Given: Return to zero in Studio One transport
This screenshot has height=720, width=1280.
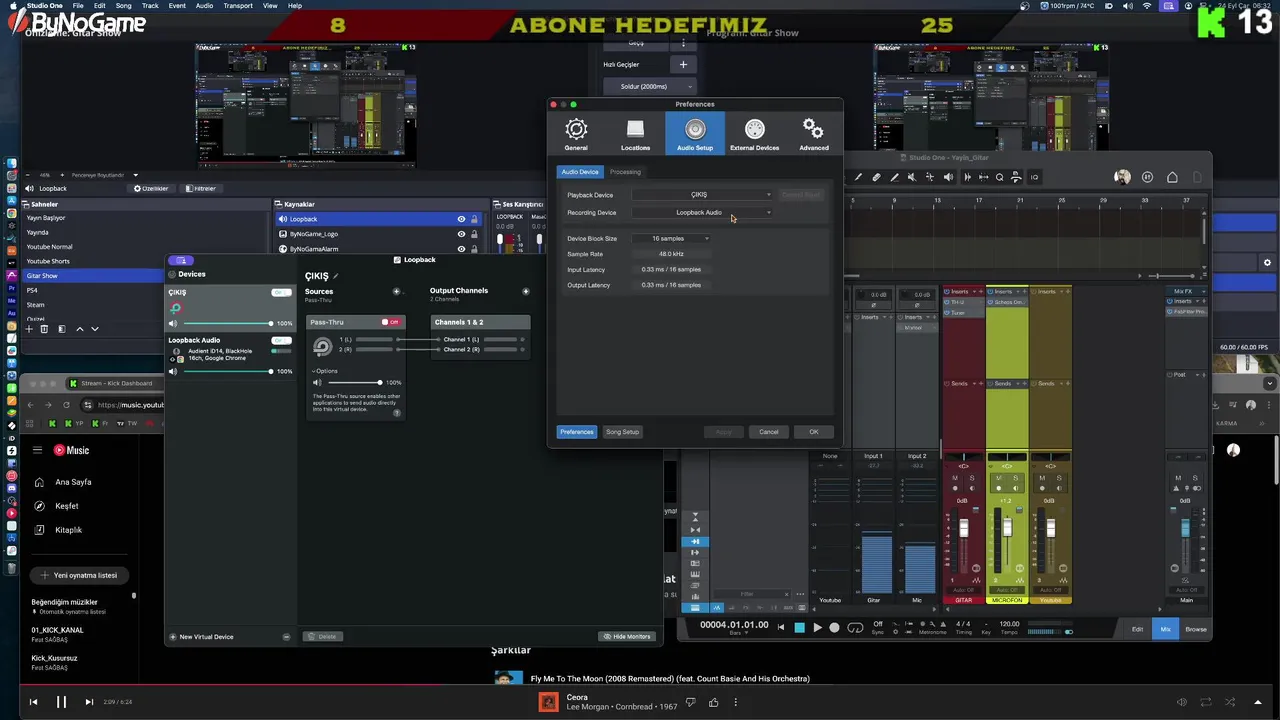Looking at the screenshot, I should [781, 628].
